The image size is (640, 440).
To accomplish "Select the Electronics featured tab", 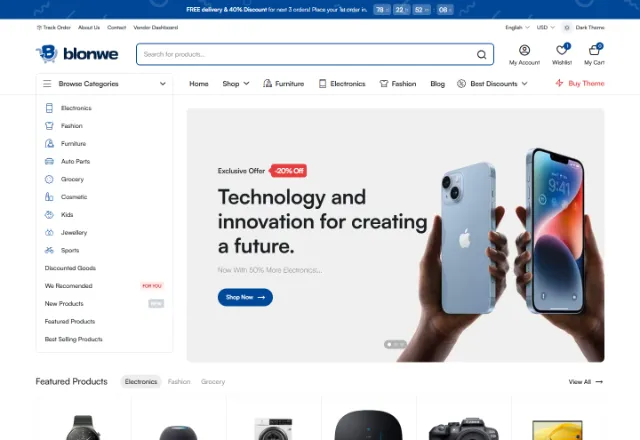I will pos(141,382).
